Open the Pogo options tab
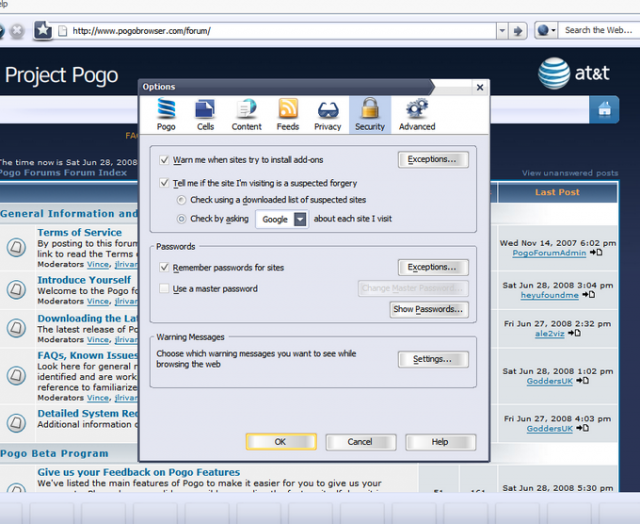This screenshot has height=524, width=640. (166, 115)
